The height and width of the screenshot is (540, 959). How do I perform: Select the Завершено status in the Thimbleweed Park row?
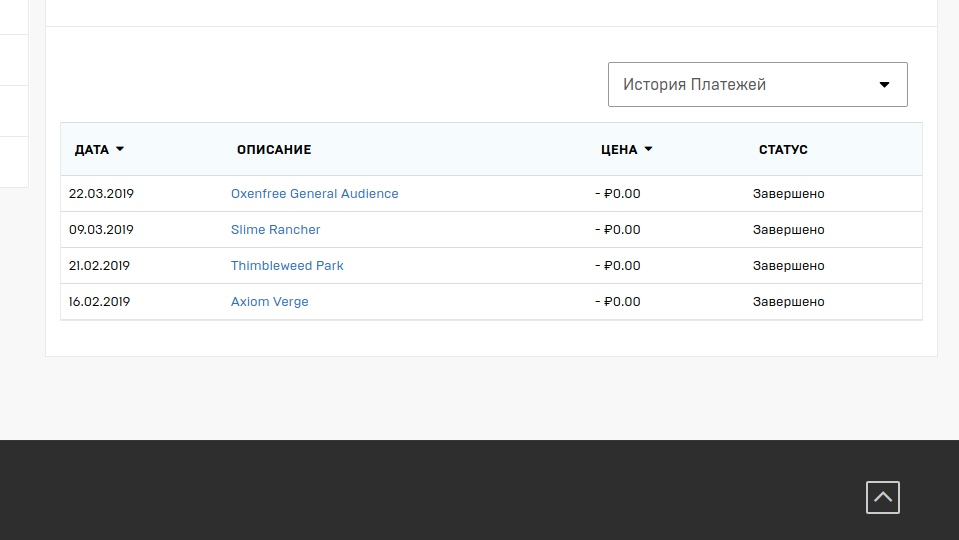tap(788, 265)
